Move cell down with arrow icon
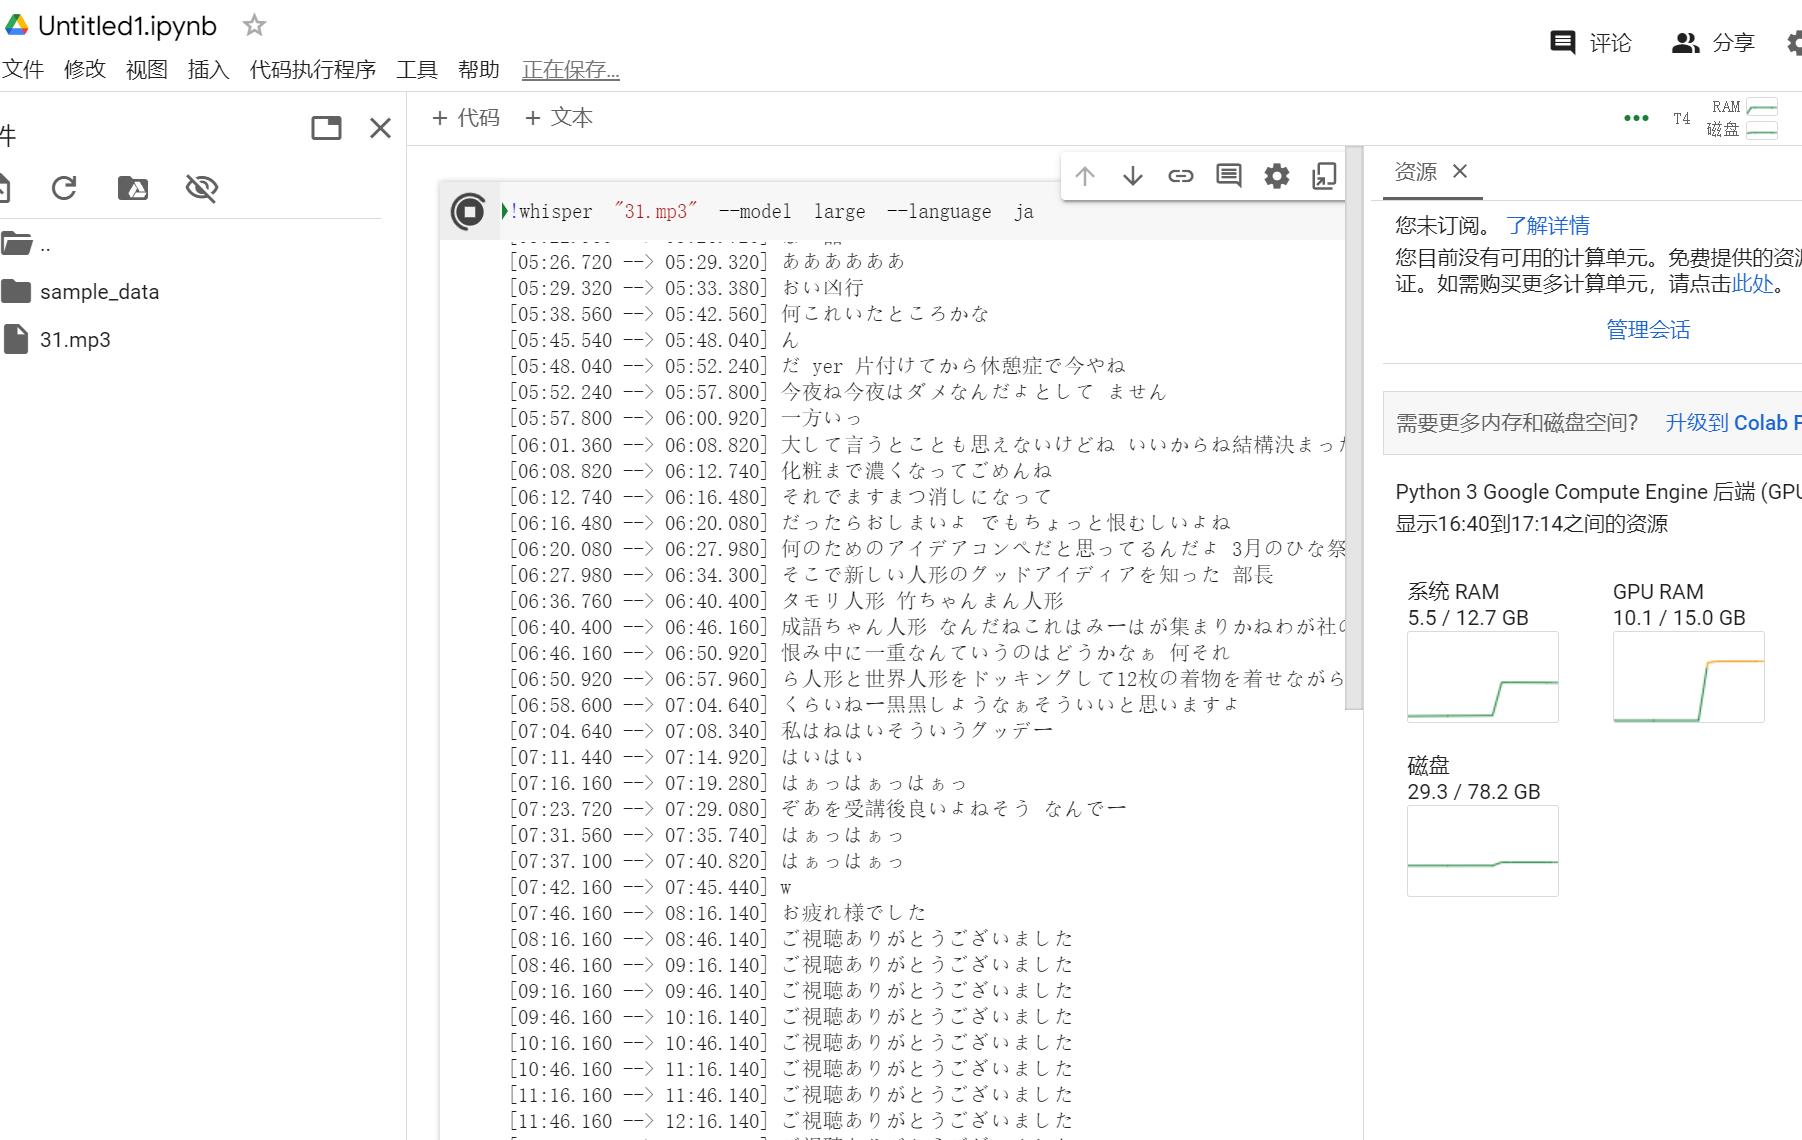Image resolution: width=1802 pixels, height=1140 pixels. (1133, 177)
